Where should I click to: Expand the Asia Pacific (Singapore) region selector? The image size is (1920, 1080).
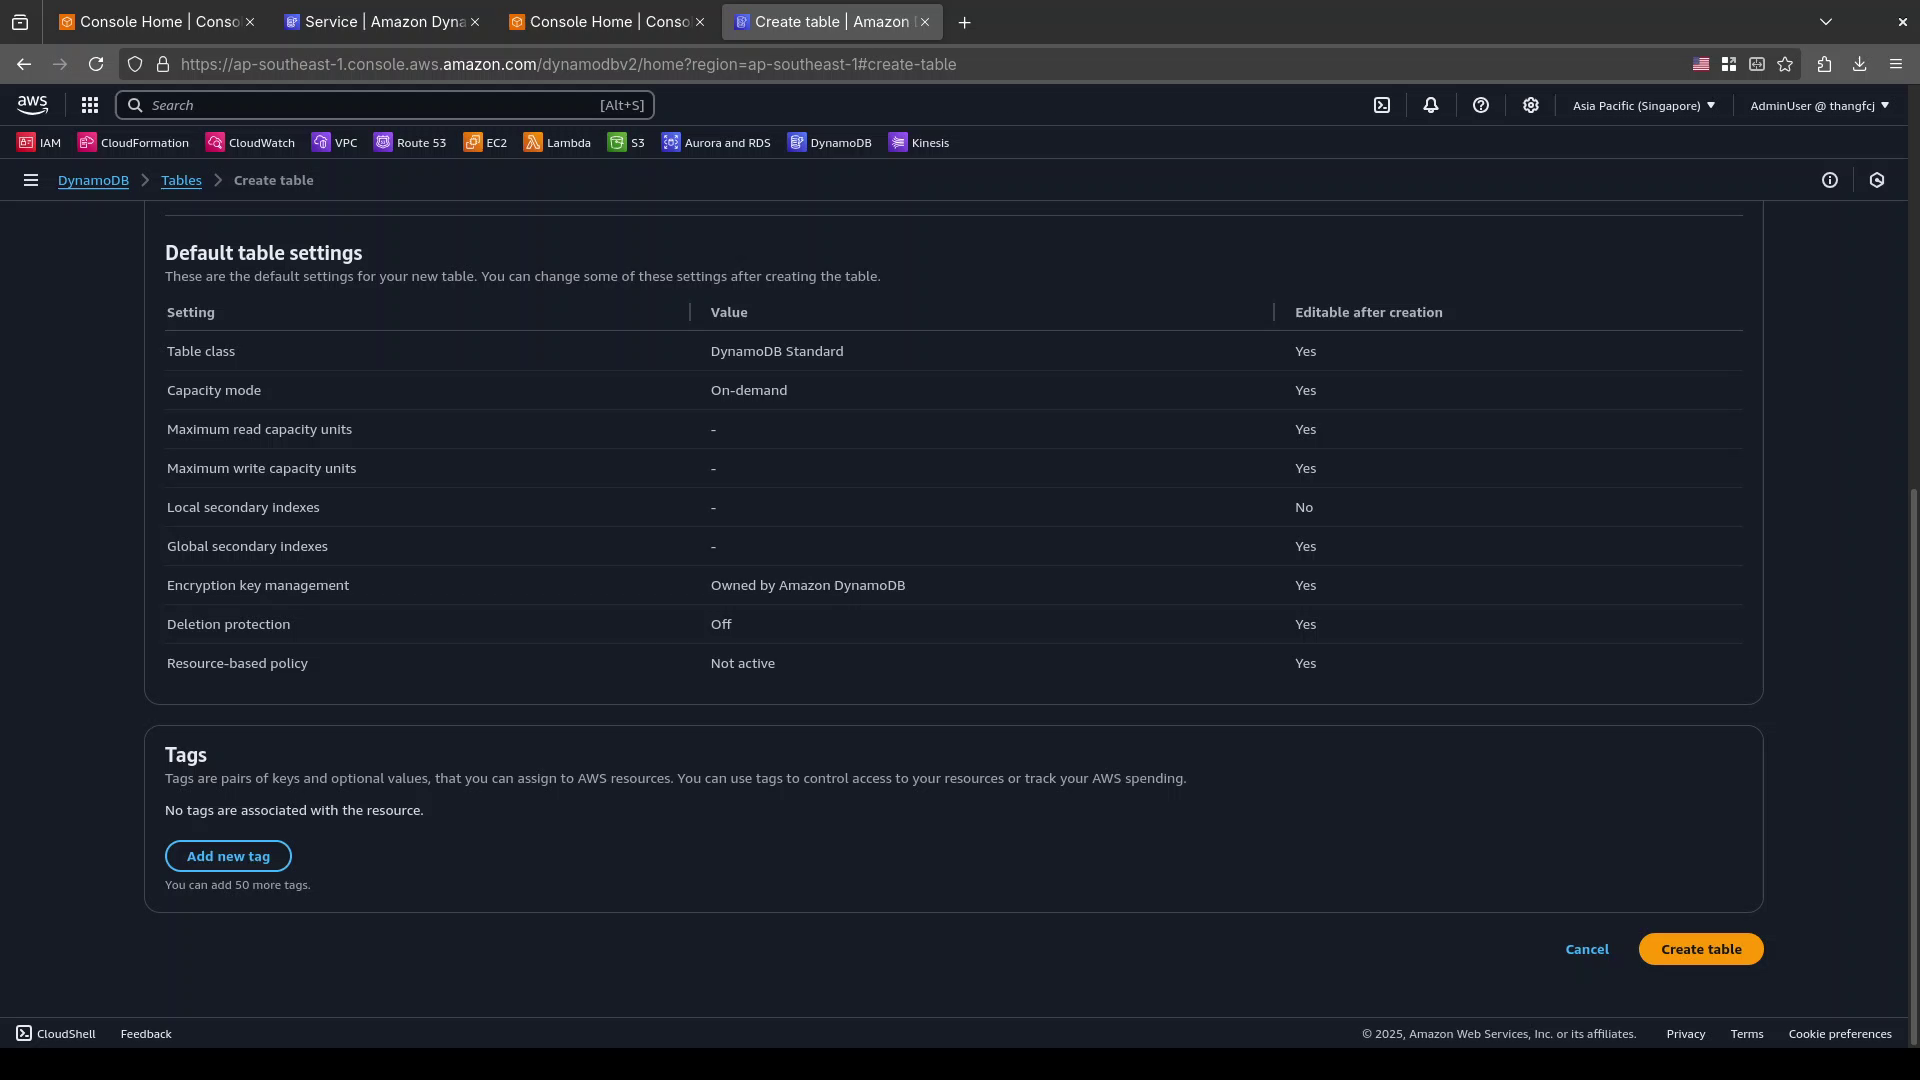click(1643, 105)
